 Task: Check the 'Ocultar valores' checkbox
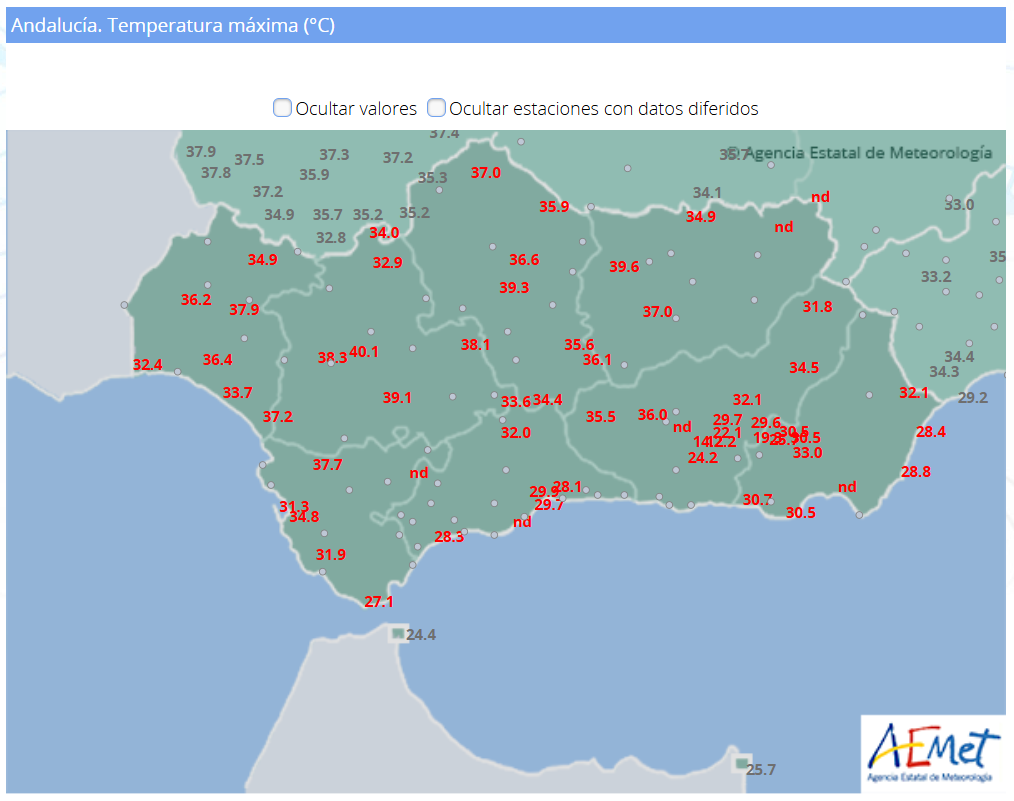(283, 108)
